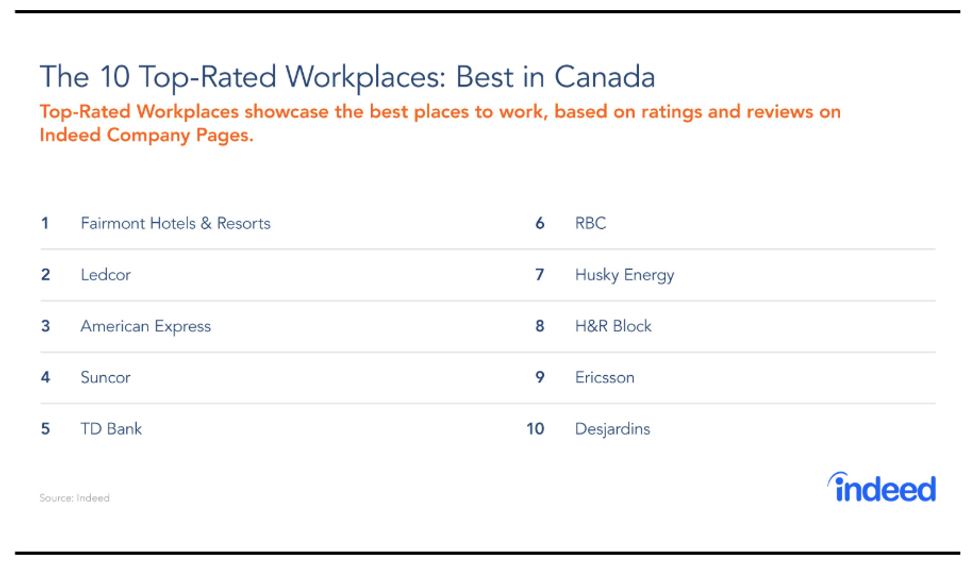The image size is (980, 565).
Task: Click the American Express entry
Action: [145, 326]
